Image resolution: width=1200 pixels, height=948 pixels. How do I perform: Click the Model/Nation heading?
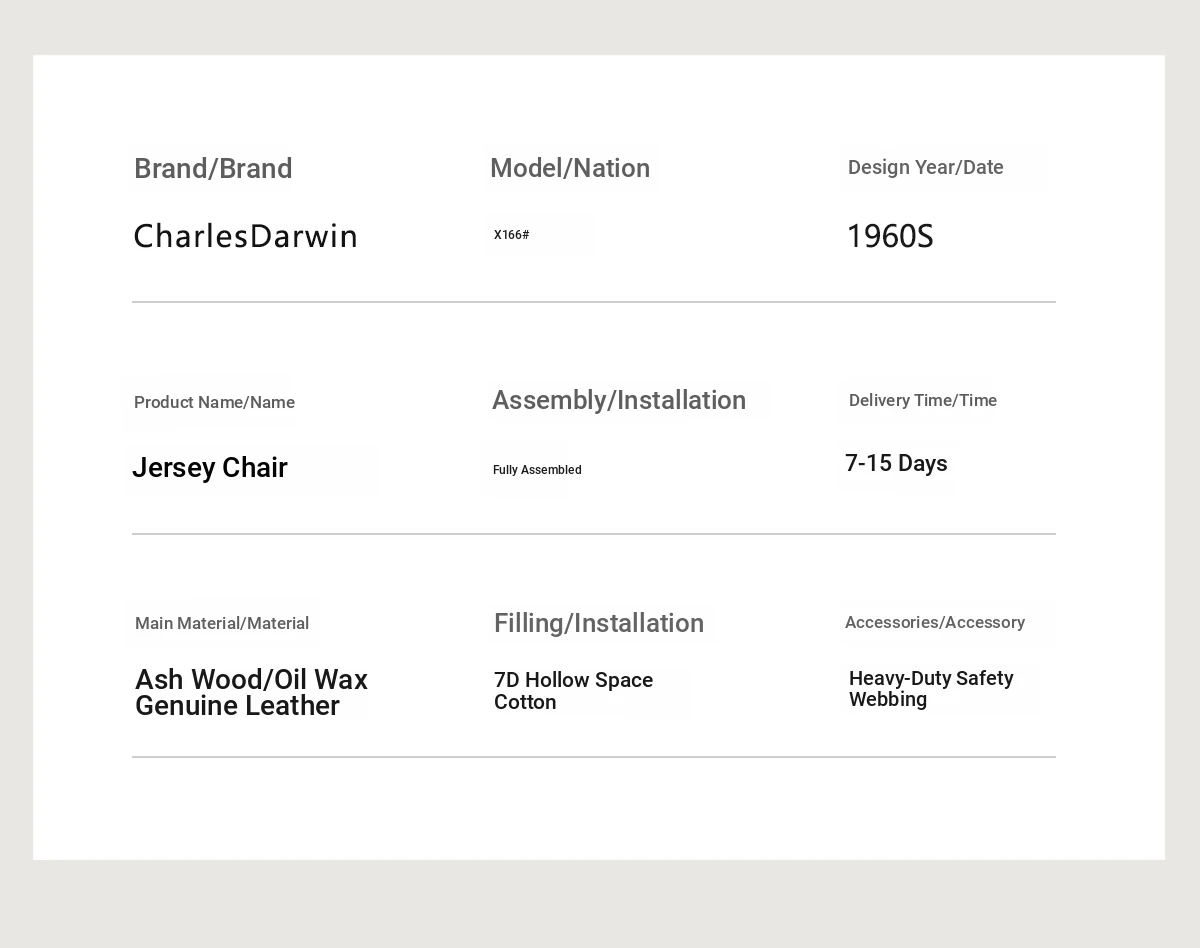[570, 168]
